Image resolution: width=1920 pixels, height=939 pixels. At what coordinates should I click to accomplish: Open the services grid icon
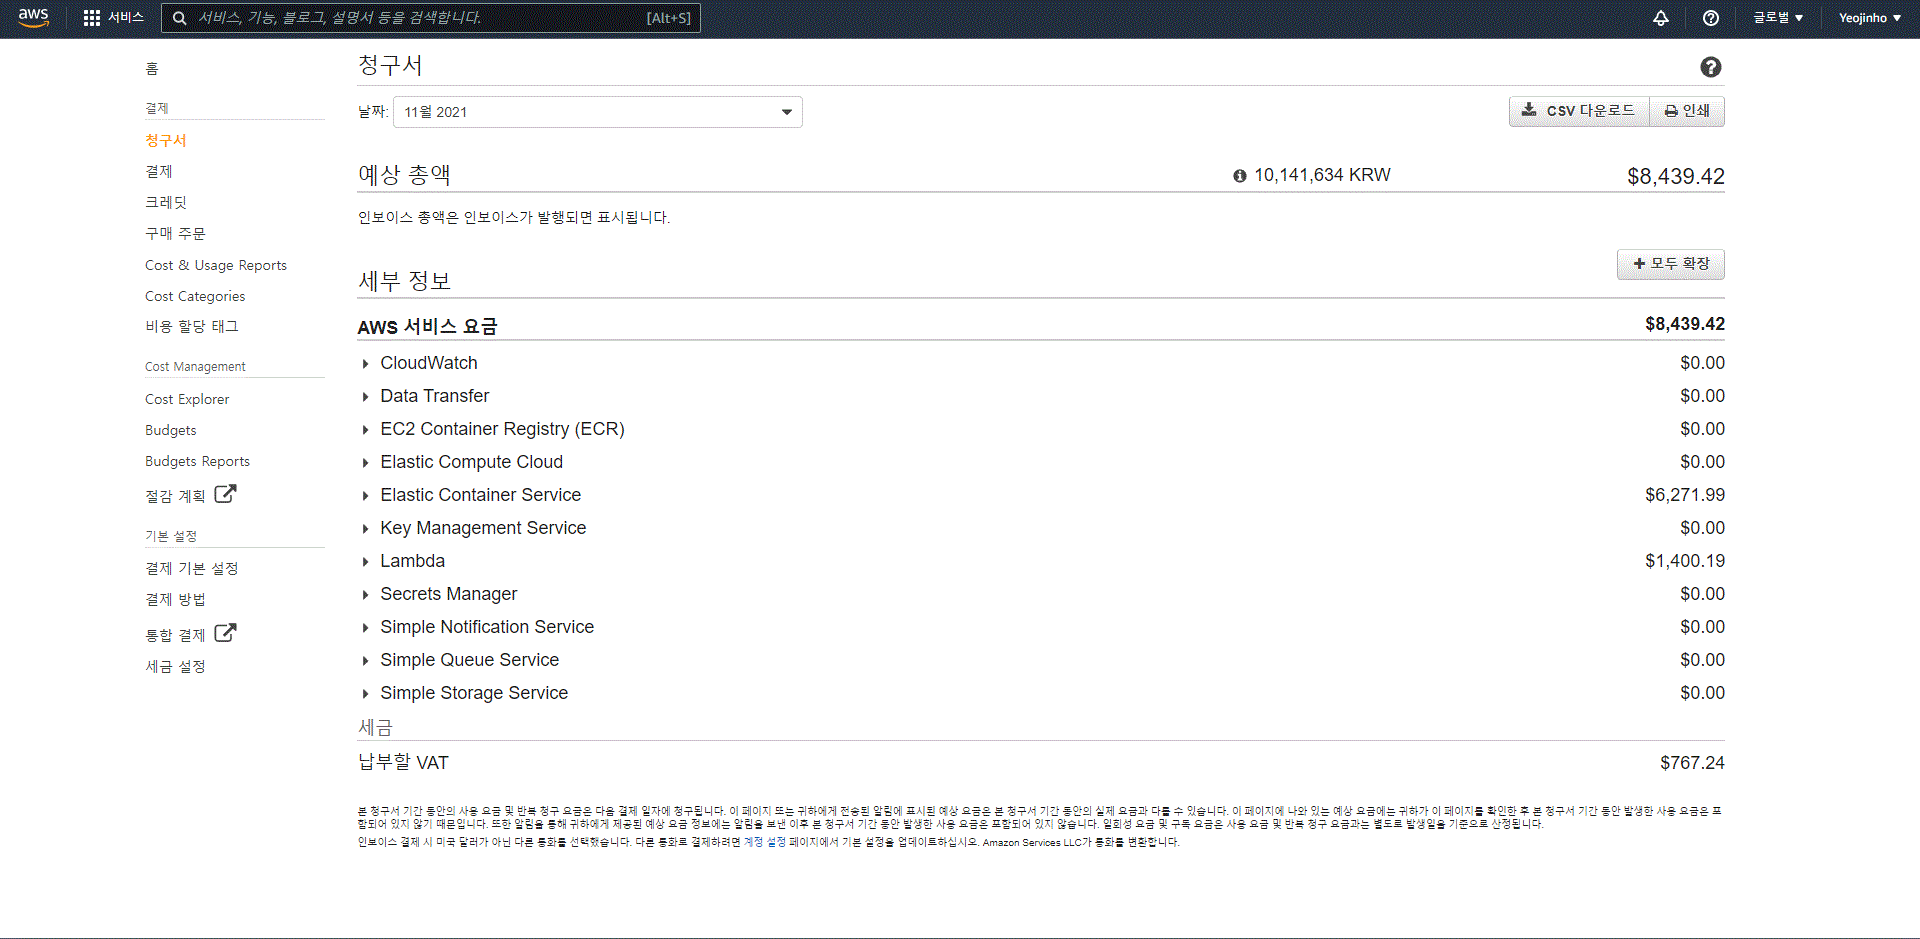pos(92,18)
